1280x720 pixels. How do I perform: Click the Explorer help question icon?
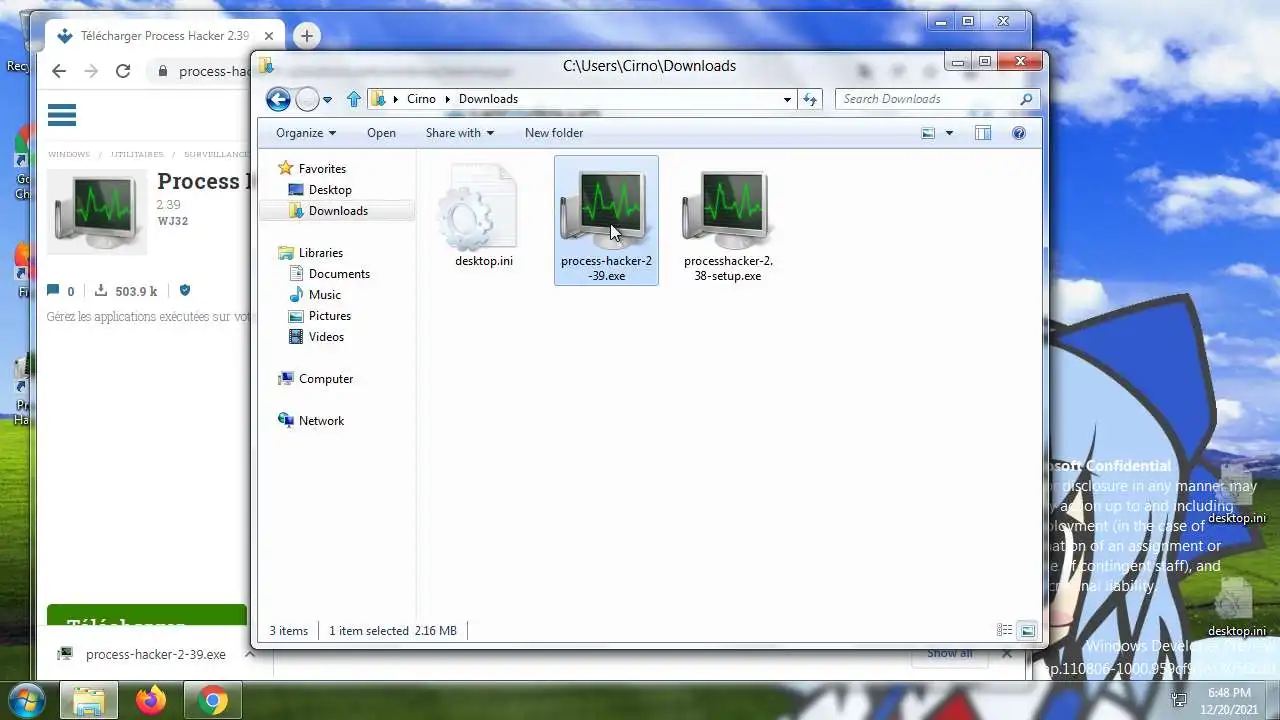(x=1019, y=133)
